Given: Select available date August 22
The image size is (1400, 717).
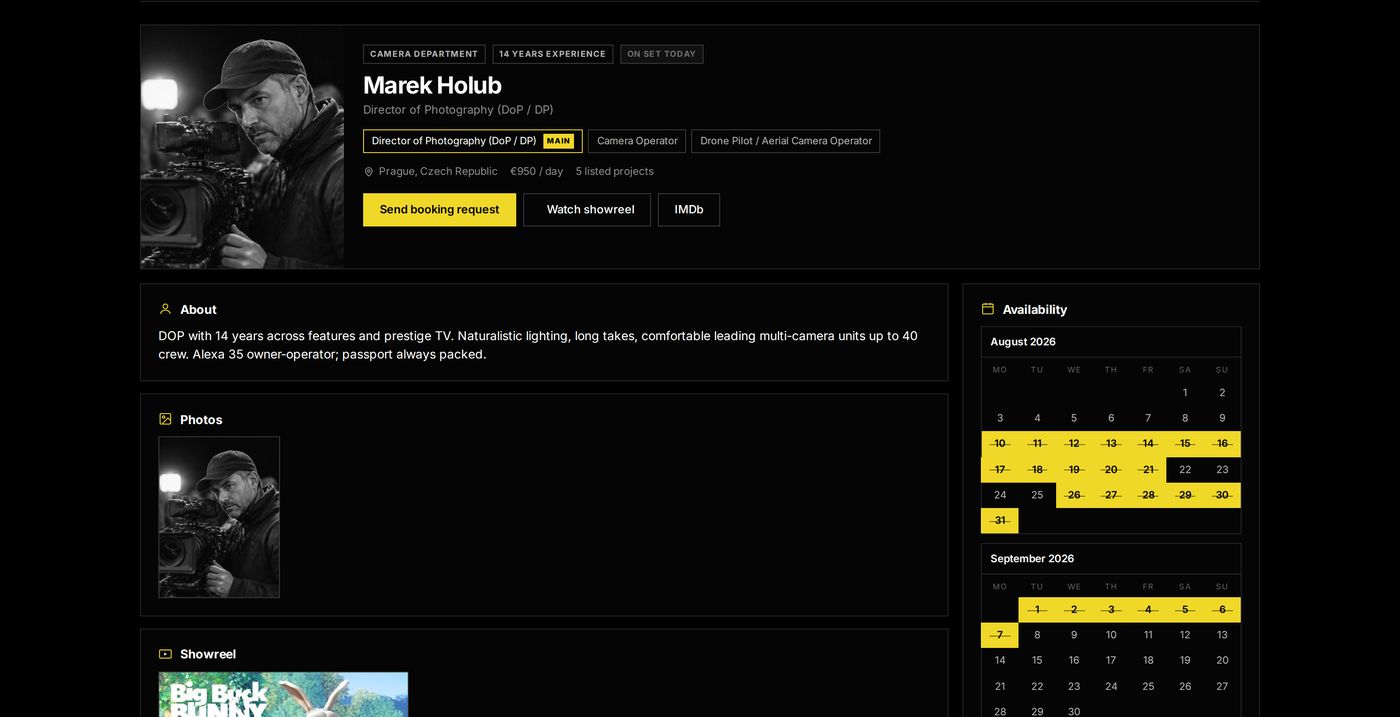Looking at the screenshot, I should pyautogui.click(x=1185, y=470).
